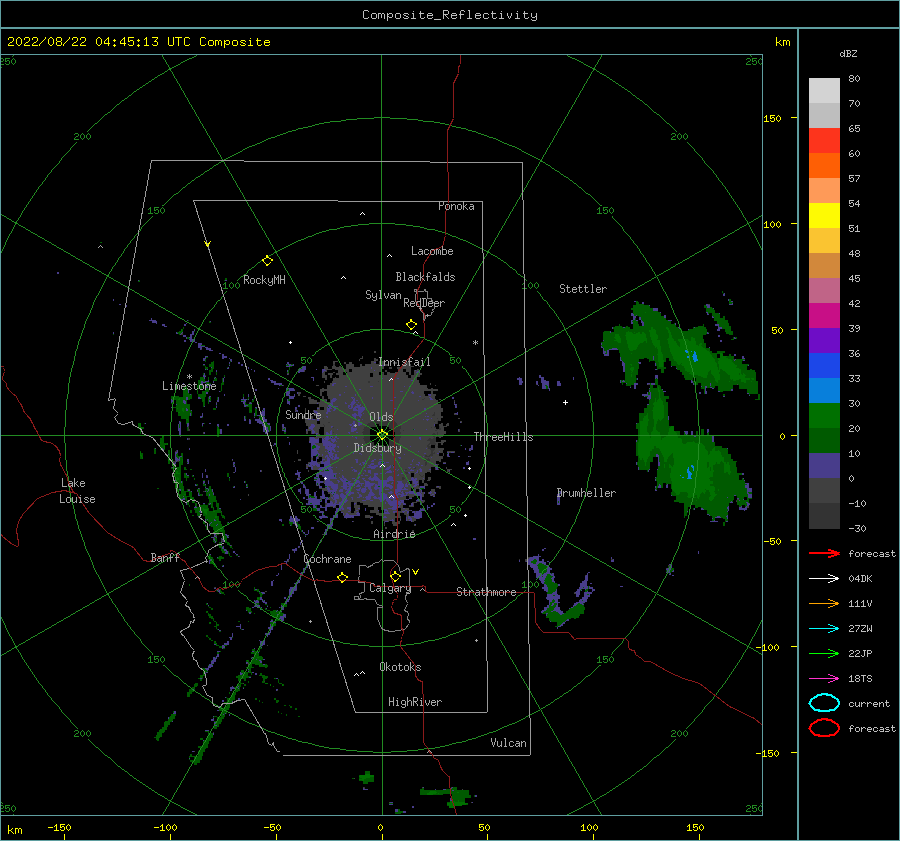Select the Limestone label
The width and height of the screenshot is (900, 841).
click(189, 386)
